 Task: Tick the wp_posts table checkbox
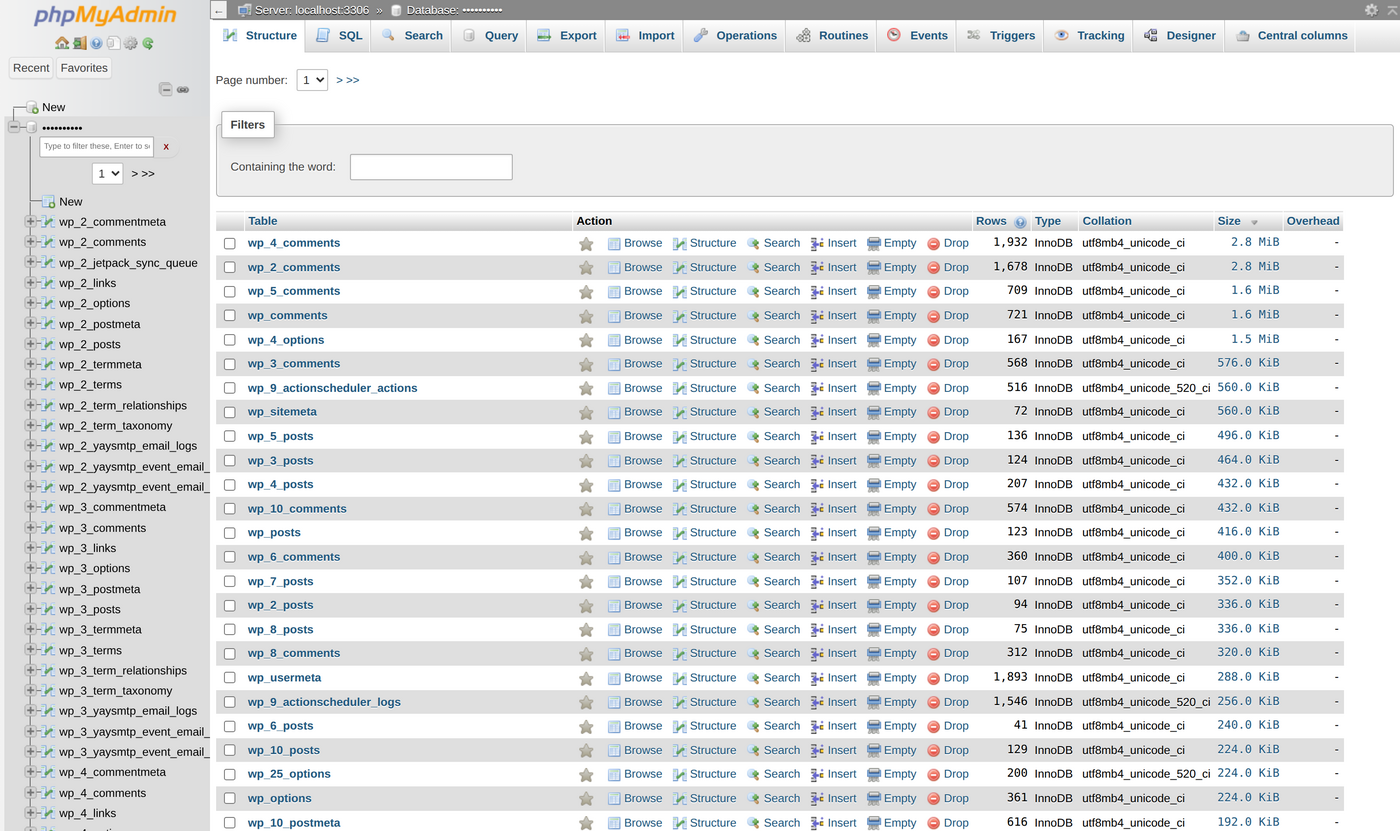click(x=230, y=533)
